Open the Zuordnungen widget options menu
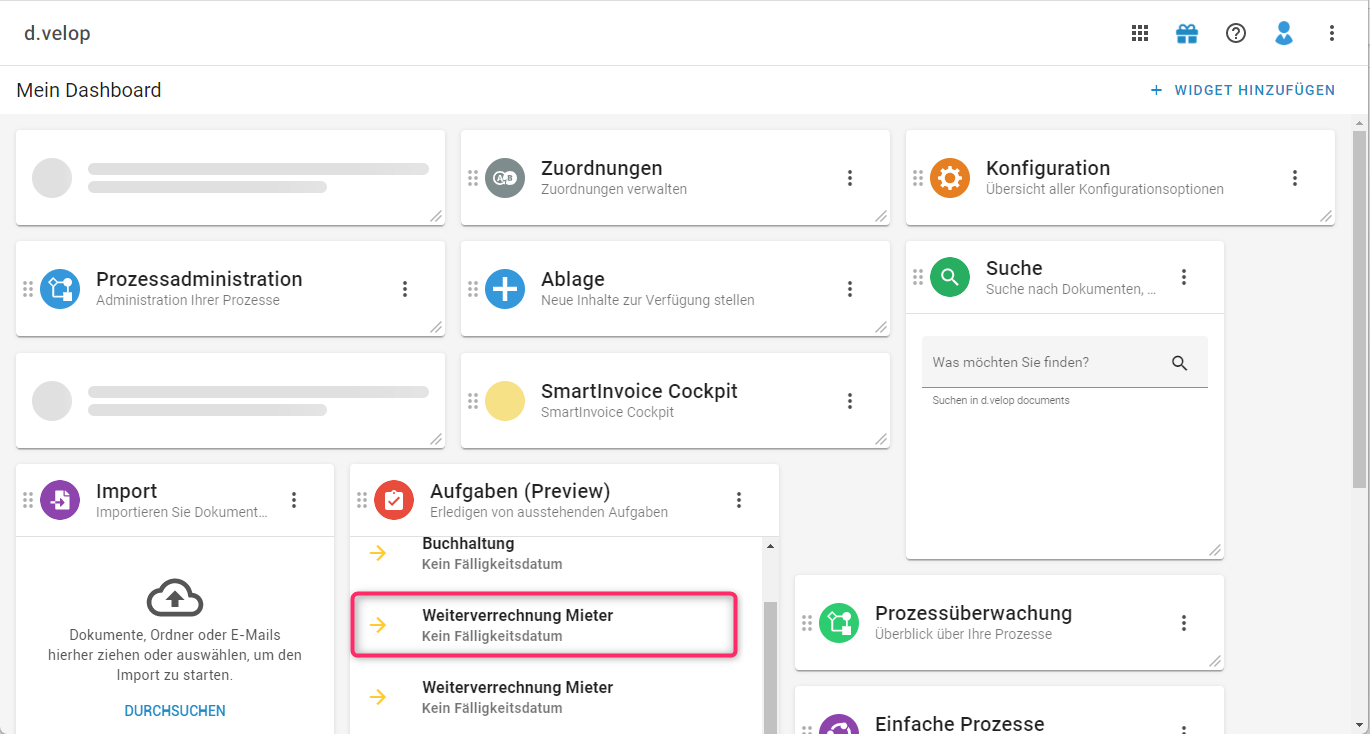This screenshot has width=1370, height=734. coord(850,178)
